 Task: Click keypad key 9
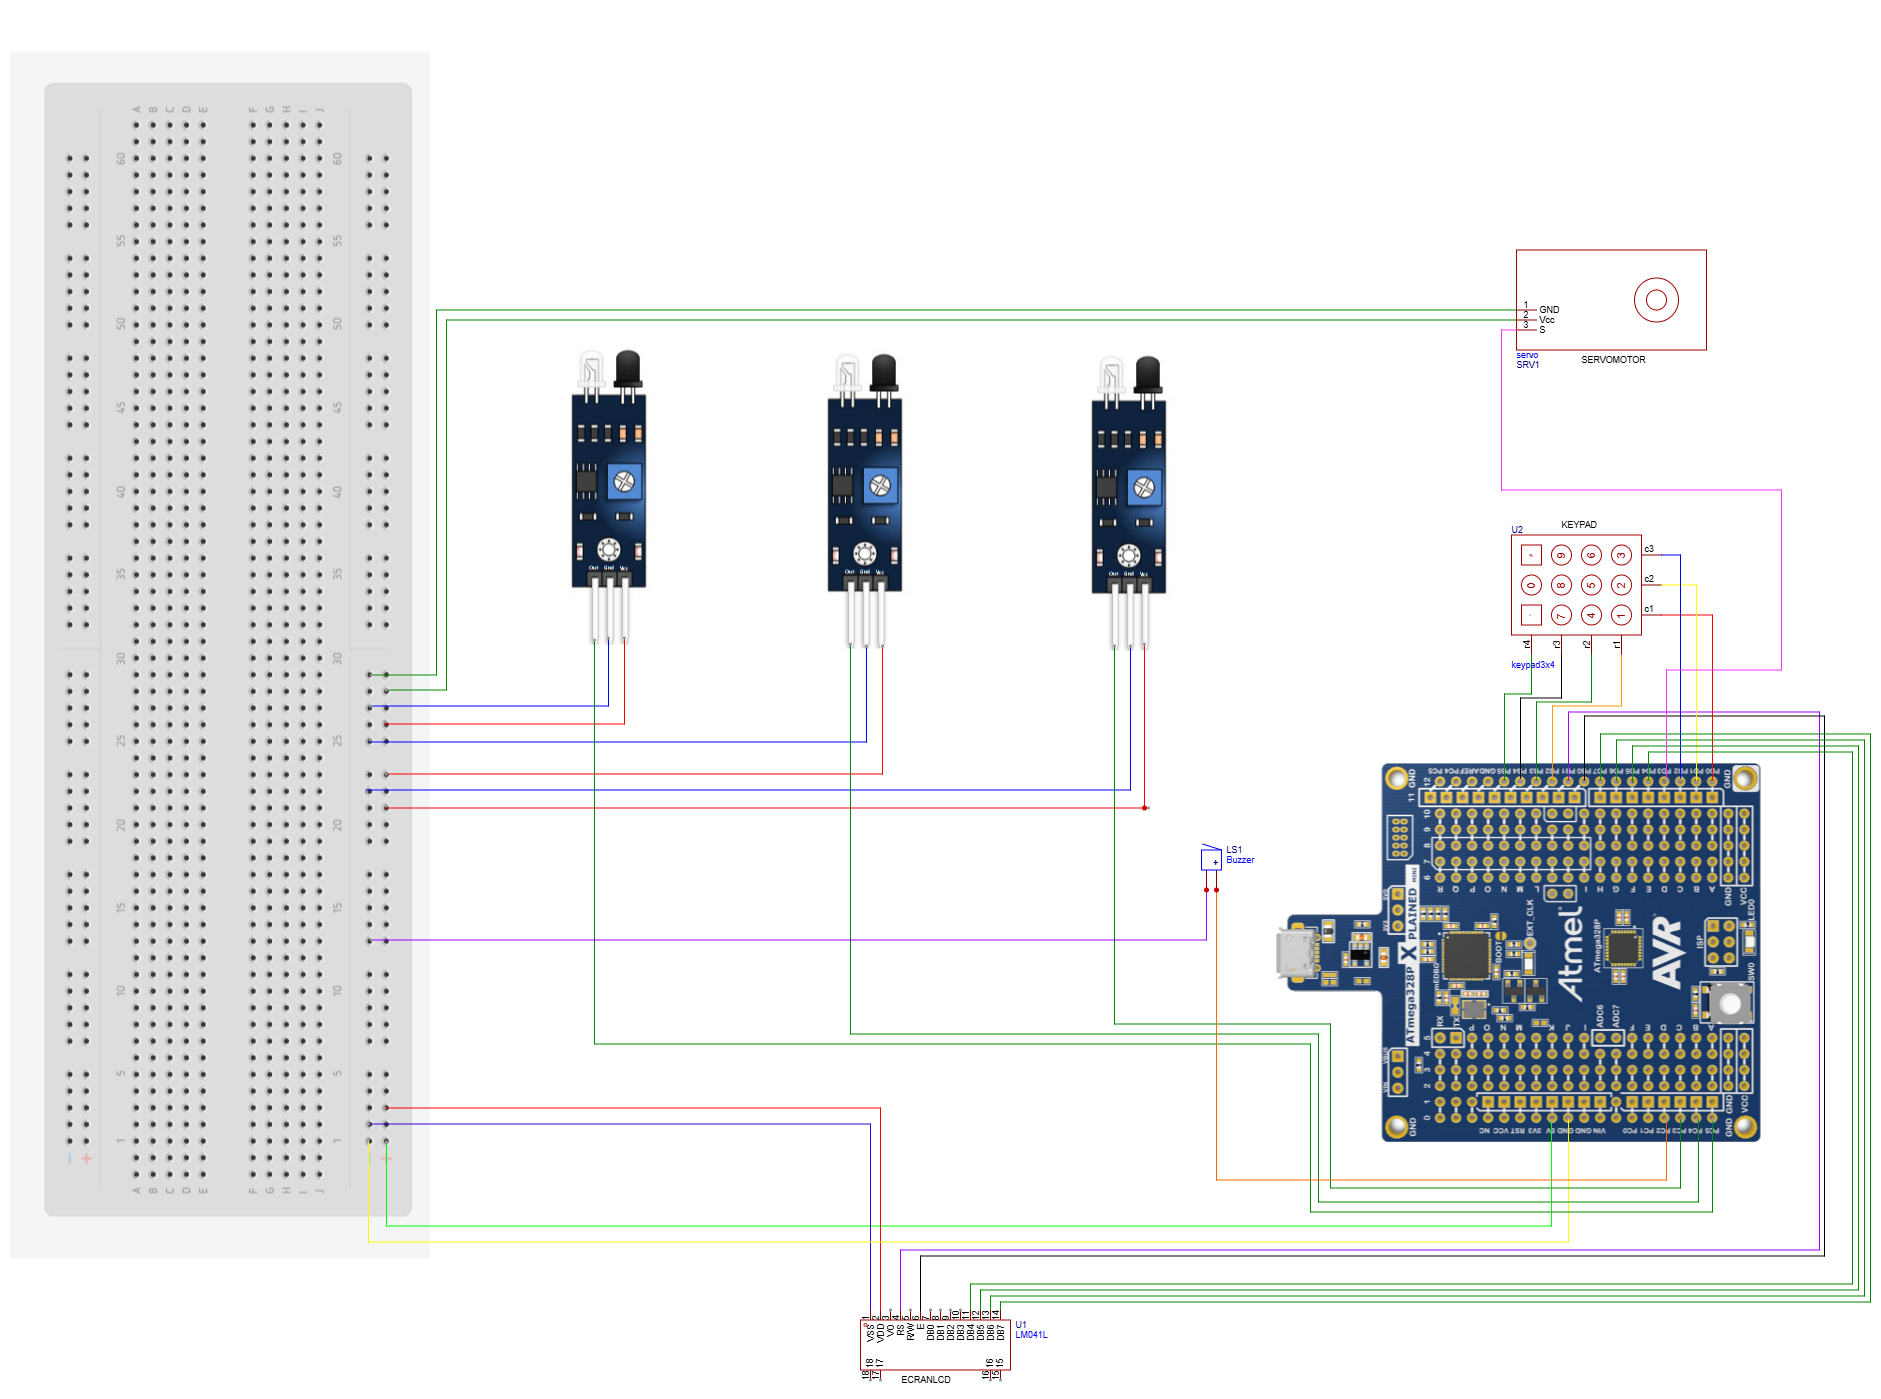(x=1561, y=555)
